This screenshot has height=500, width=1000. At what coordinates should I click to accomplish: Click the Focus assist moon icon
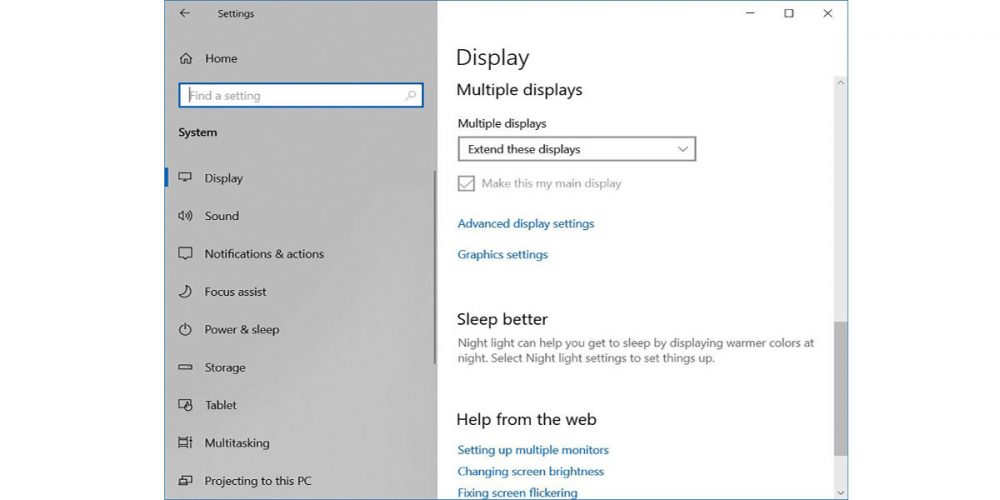pyautogui.click(x=185, y=292)
